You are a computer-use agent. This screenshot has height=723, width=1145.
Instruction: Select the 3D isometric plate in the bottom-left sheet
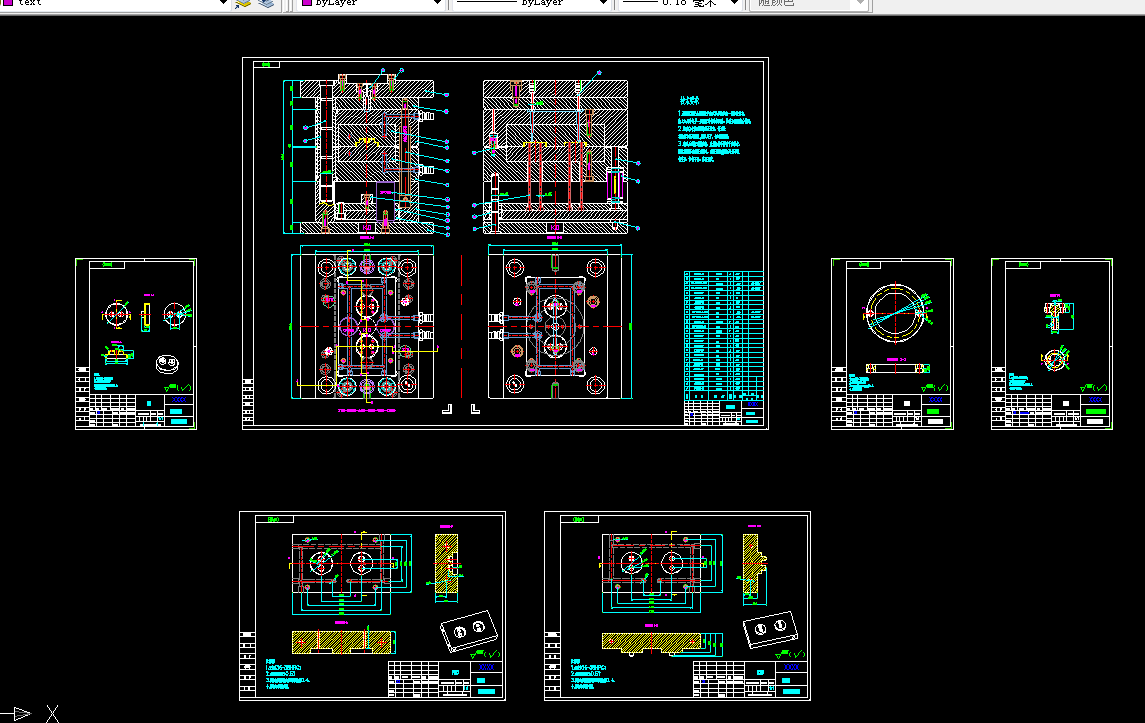[x=469, y=631]
